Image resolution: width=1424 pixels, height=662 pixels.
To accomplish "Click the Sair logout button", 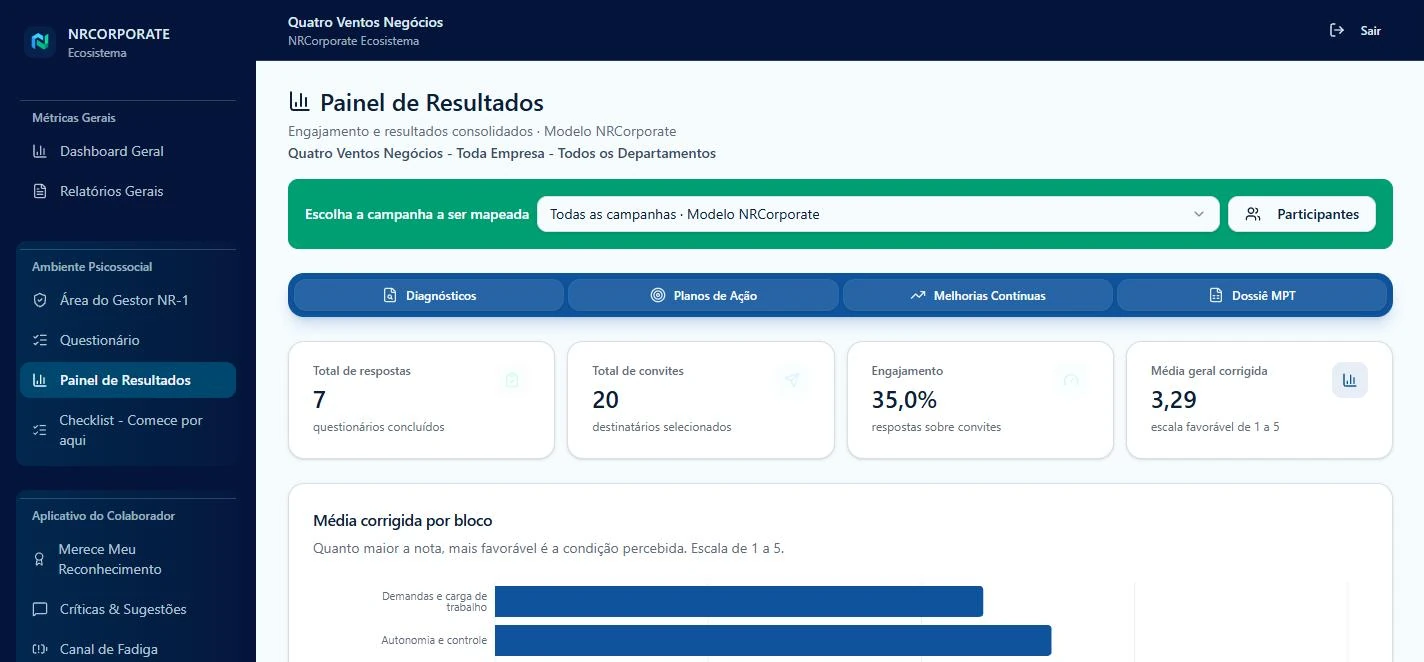I will 1355,30.
